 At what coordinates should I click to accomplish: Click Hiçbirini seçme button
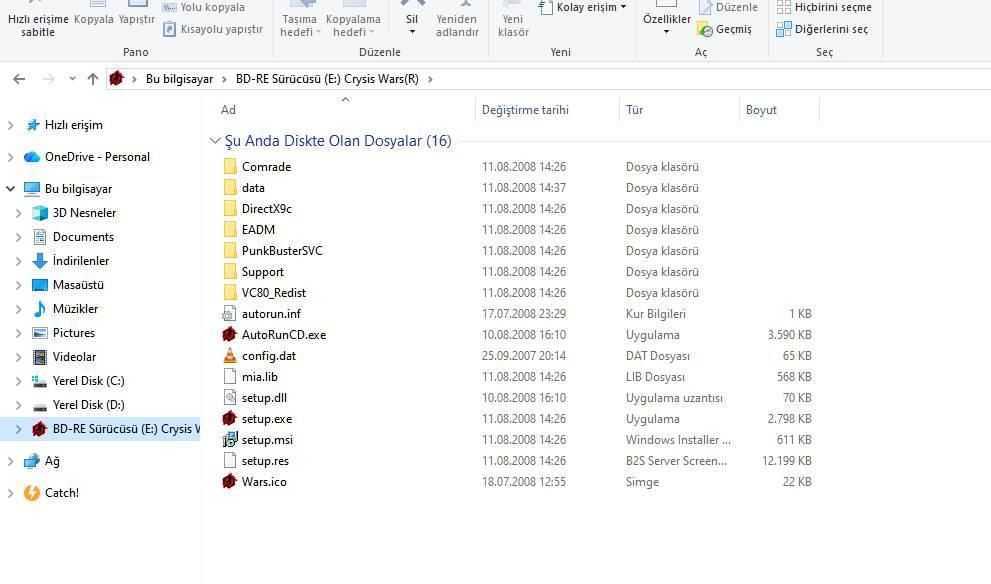pos(824,8)
